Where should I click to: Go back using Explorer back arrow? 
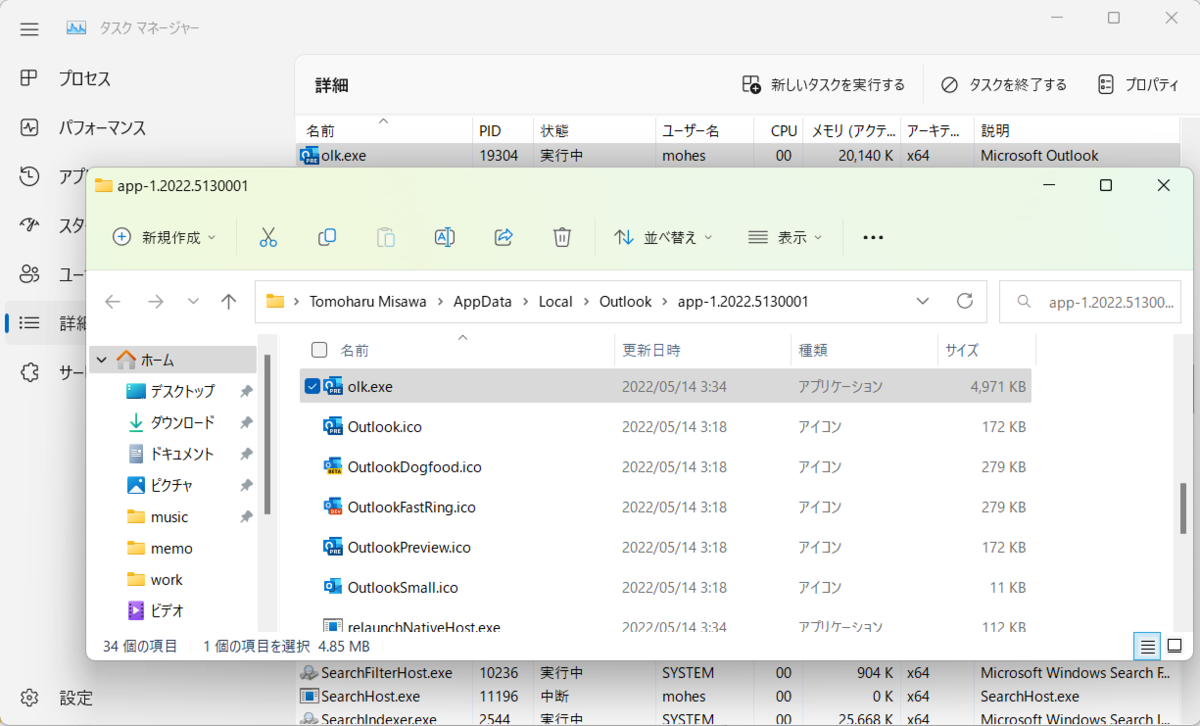pyautogui.click(x=113, y=301)
